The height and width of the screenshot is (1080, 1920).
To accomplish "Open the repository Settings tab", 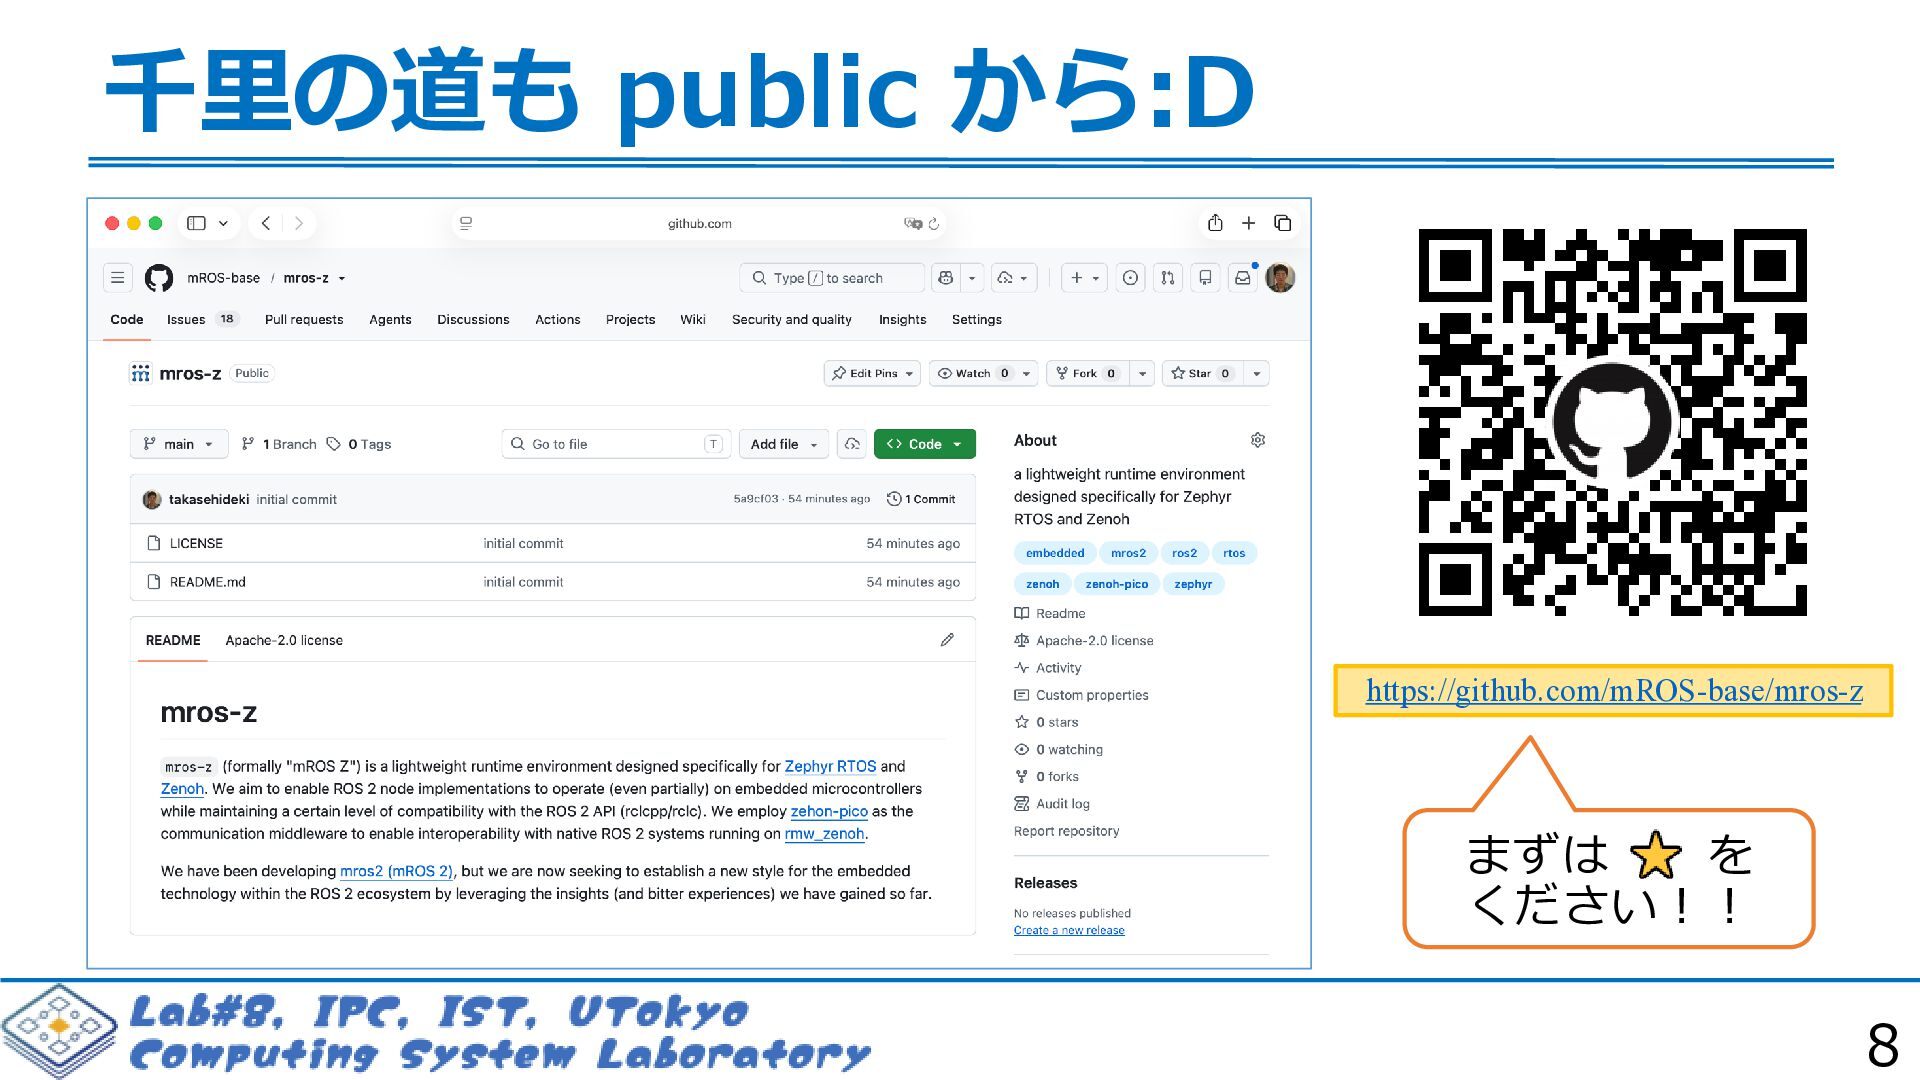I will 977,319.
